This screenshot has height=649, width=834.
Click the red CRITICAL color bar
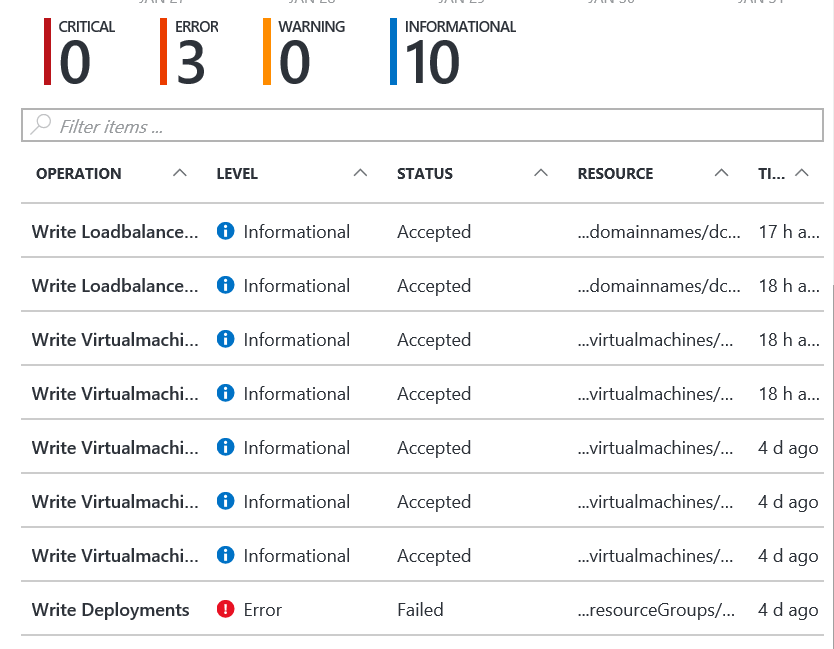pyautogui.click(x=47, y=52)
